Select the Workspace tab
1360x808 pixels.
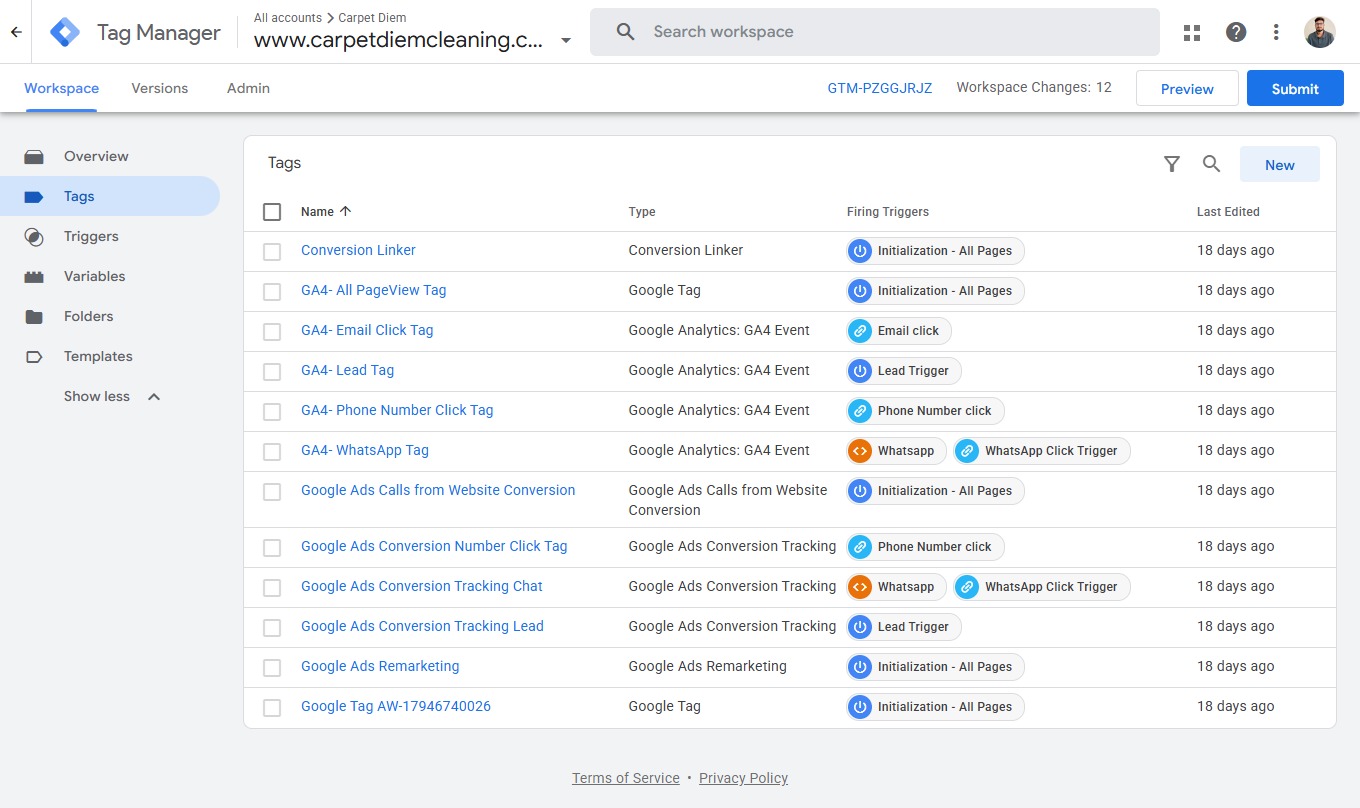coord(61,88)
